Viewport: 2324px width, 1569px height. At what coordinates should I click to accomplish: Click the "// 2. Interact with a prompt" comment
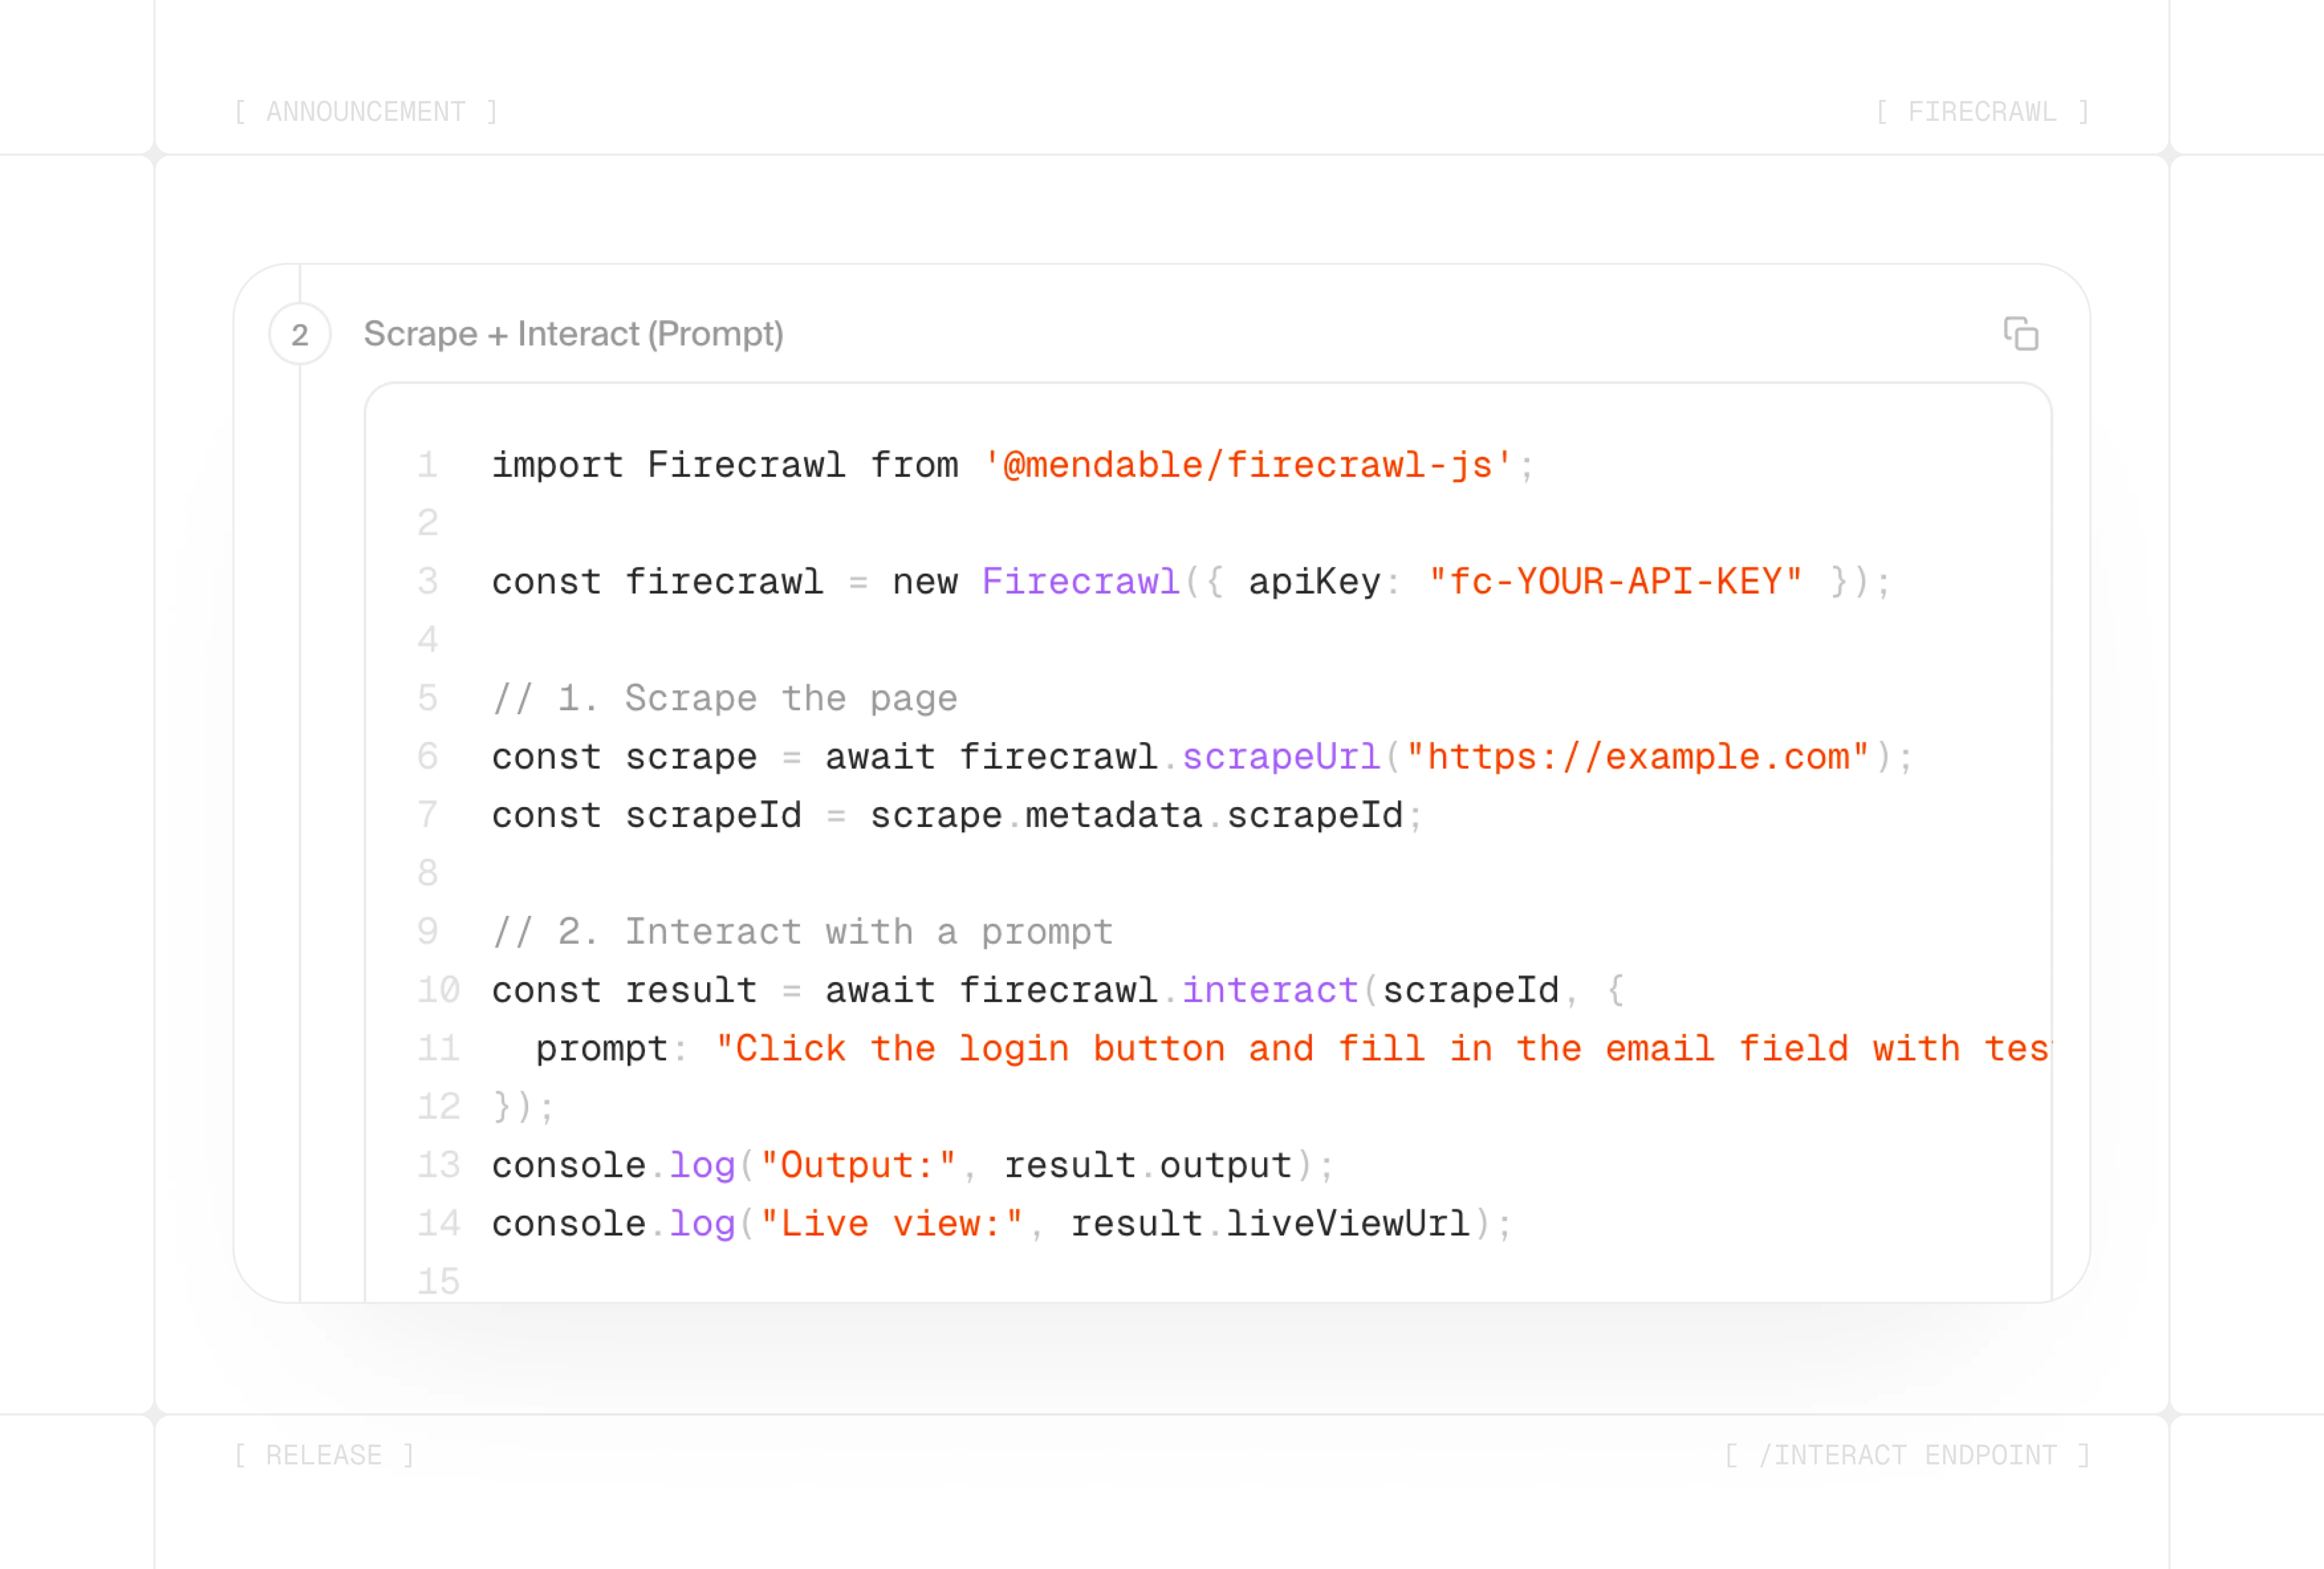pyautogui.click(x=803, y=932)
